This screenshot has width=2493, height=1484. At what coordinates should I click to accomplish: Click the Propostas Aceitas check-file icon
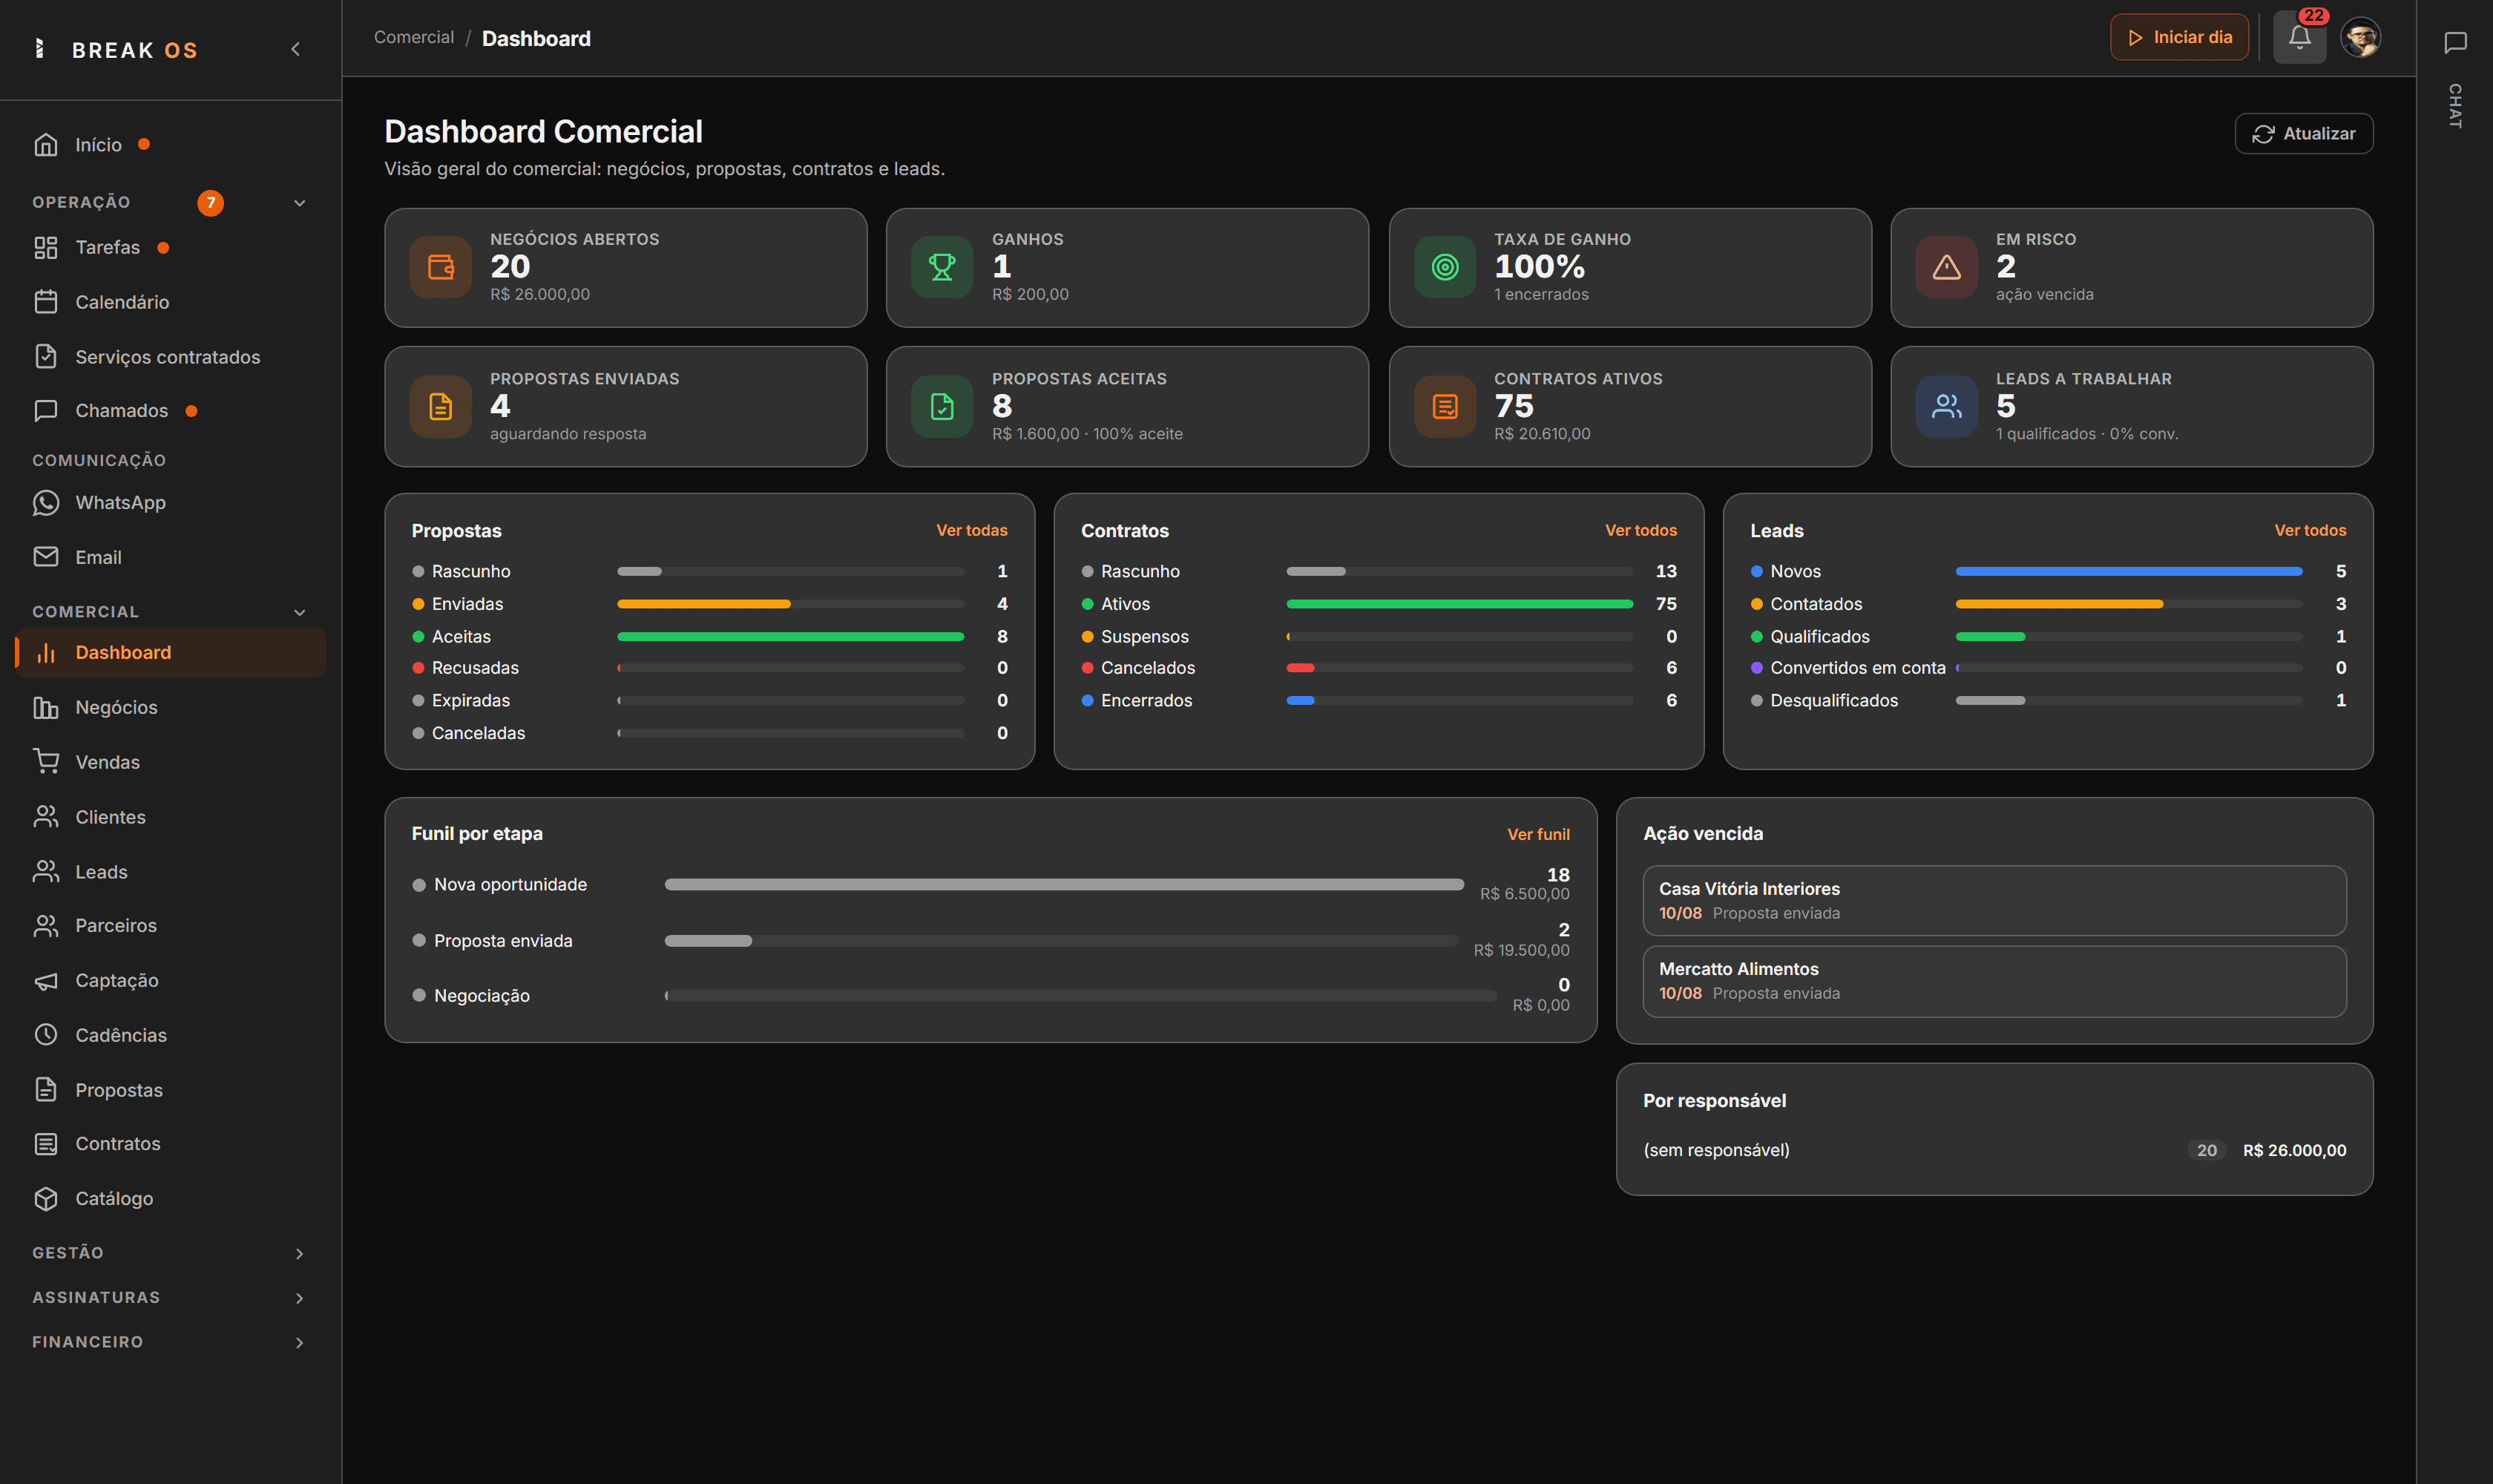coord(942,407)
